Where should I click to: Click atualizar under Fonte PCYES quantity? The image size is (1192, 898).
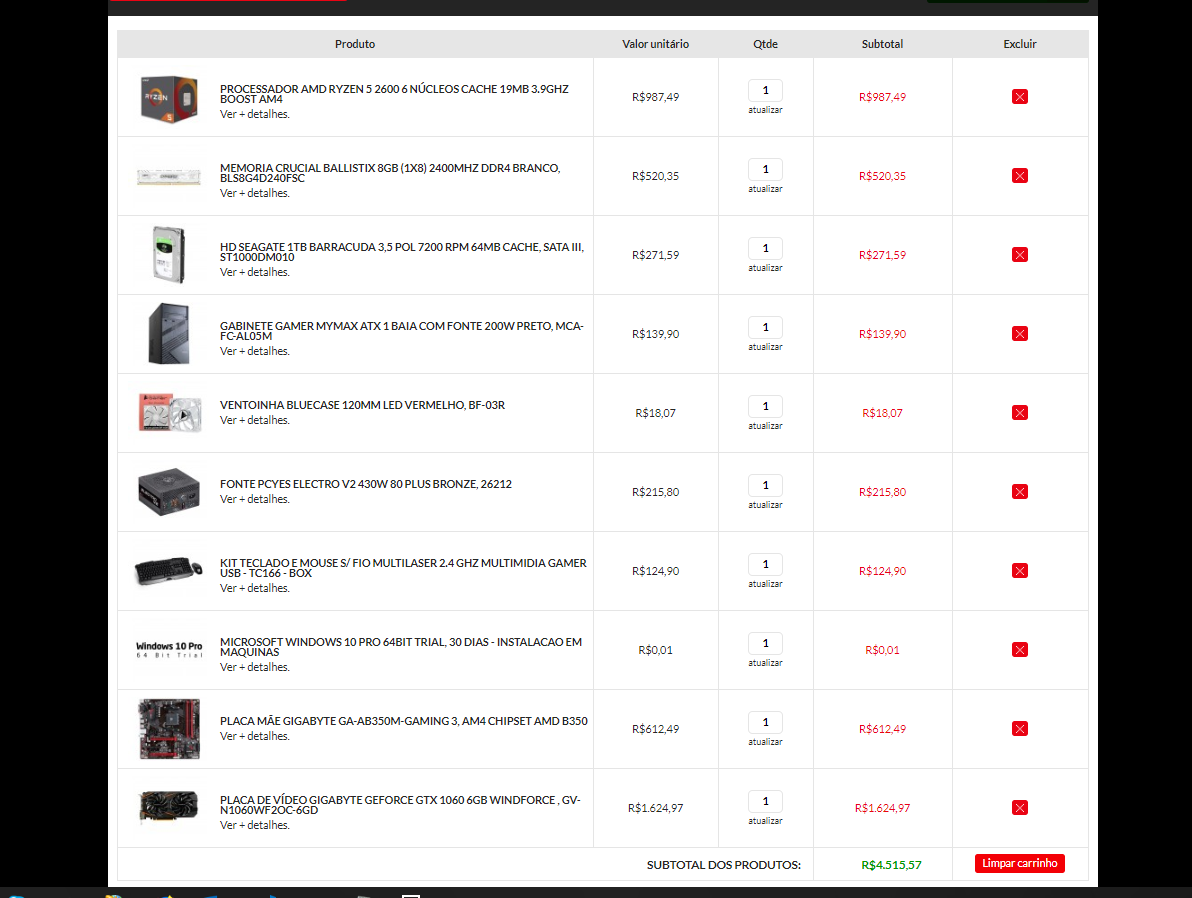pos(766,506)
